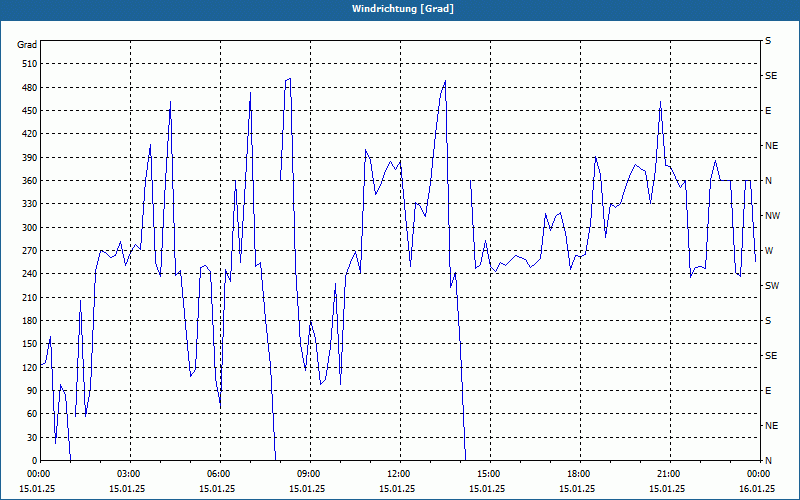Click the E compass label level with 90

click(x=768, y=391)
